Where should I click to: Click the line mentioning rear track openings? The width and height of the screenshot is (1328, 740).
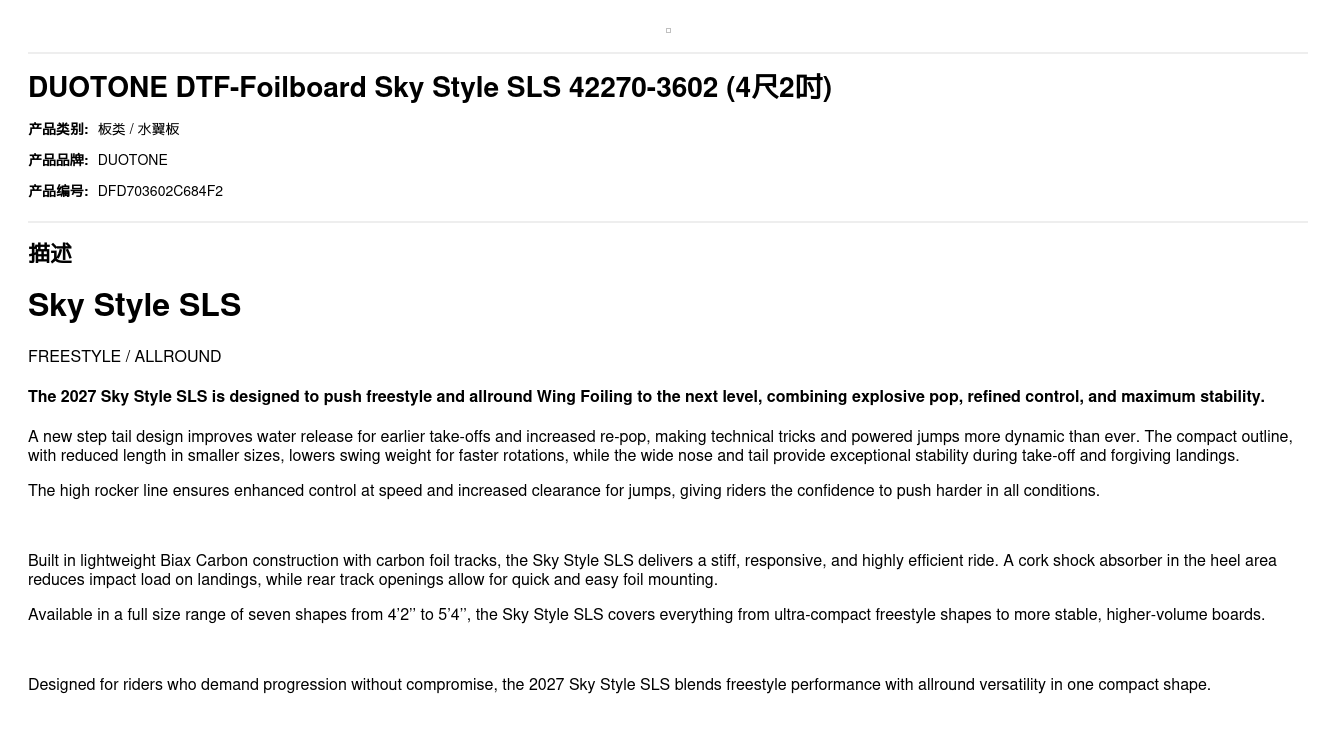[373, 580]
